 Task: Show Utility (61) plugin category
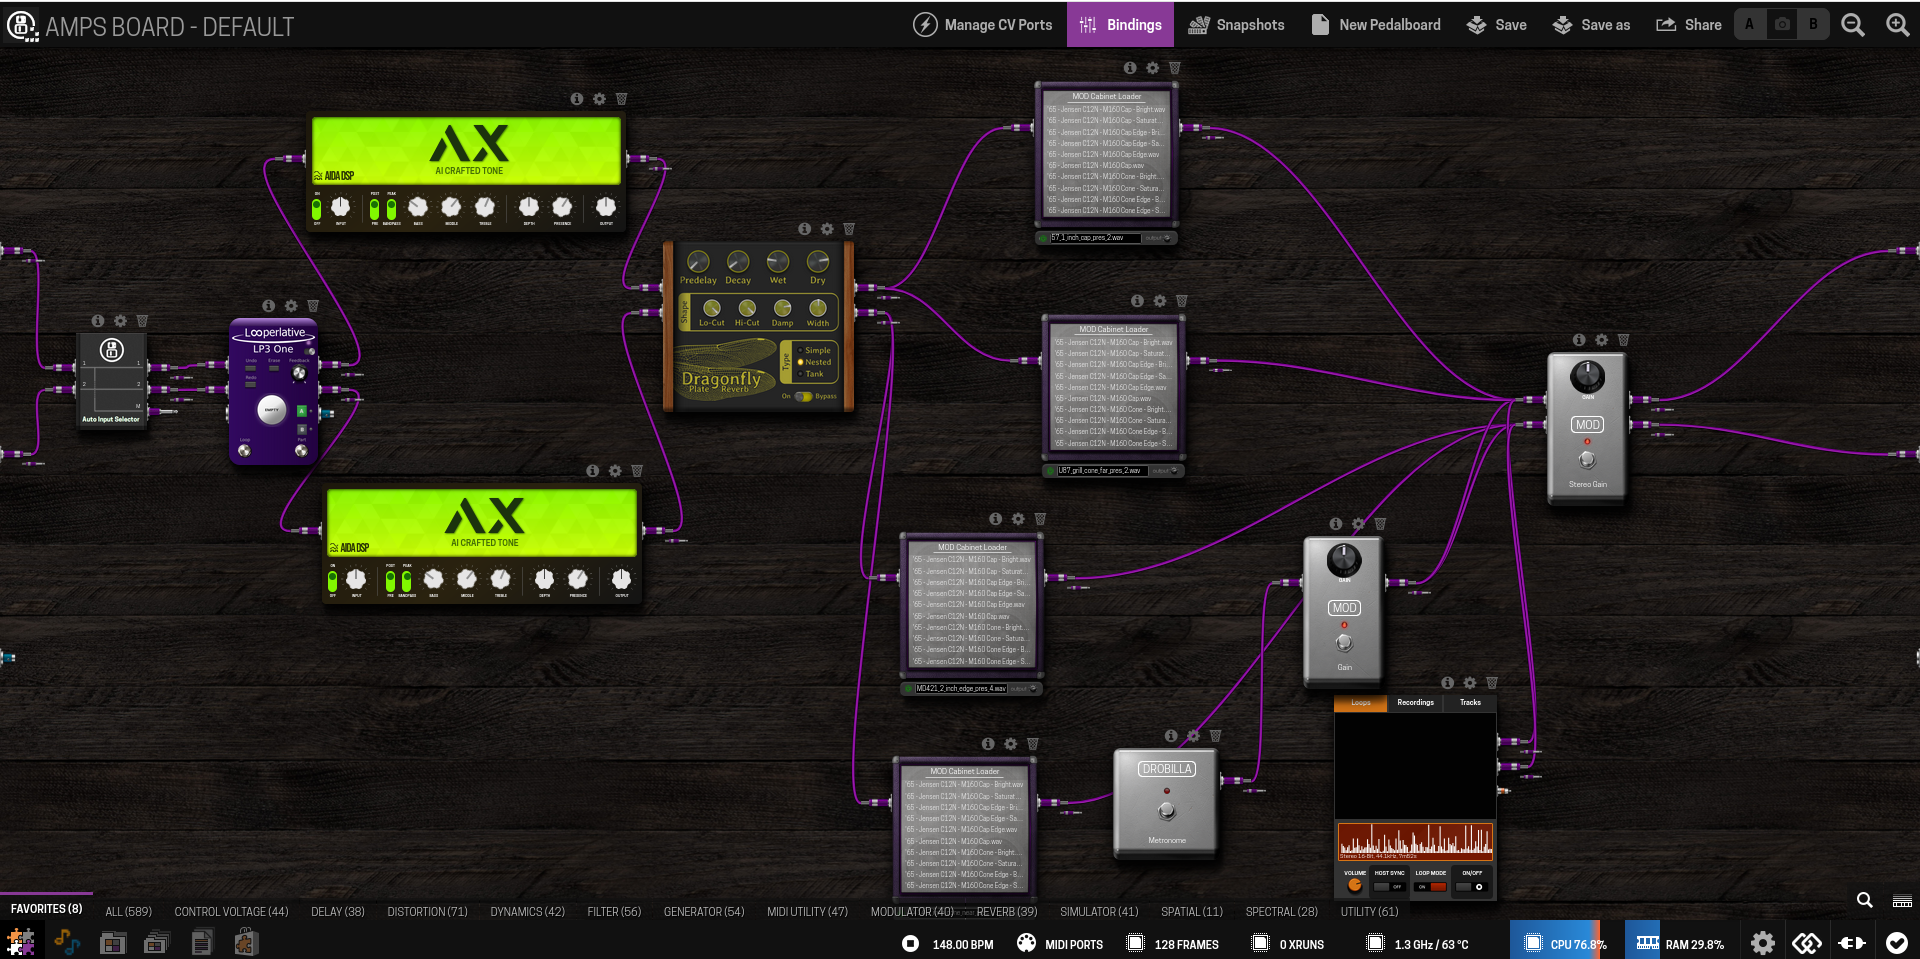[x=1369, y=912]
